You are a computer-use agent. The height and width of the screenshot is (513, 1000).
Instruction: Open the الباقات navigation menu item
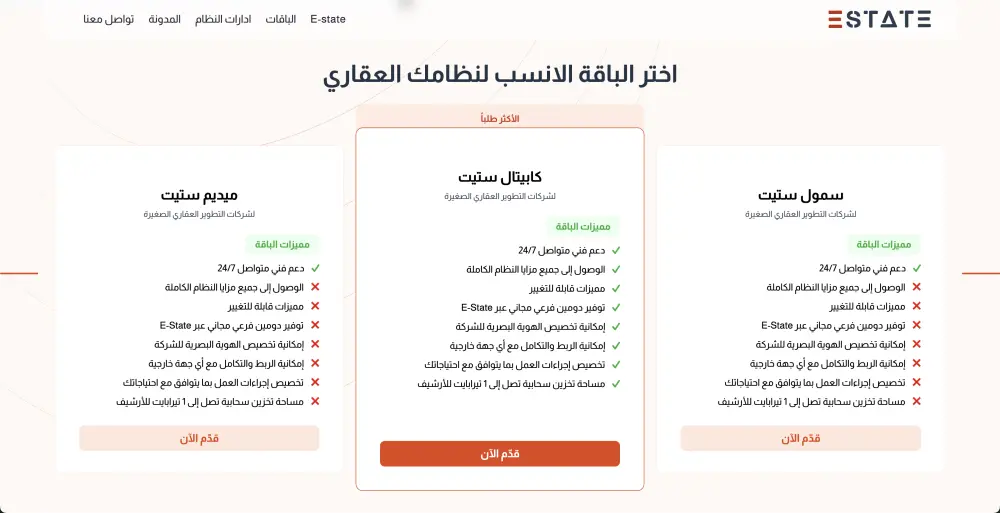click(x=280, y=19)
